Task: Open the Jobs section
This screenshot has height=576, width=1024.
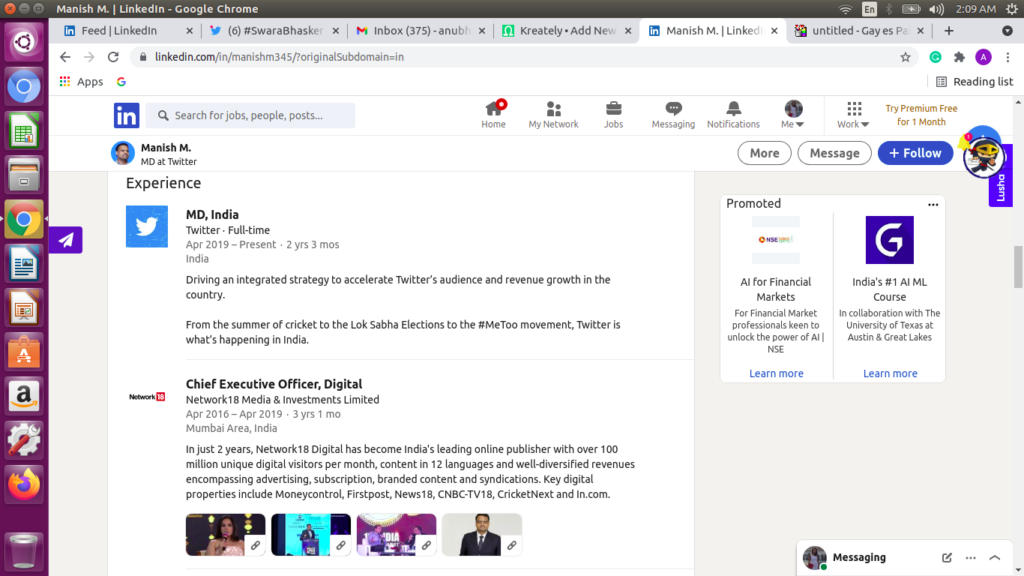Action: tap(613, 115)
